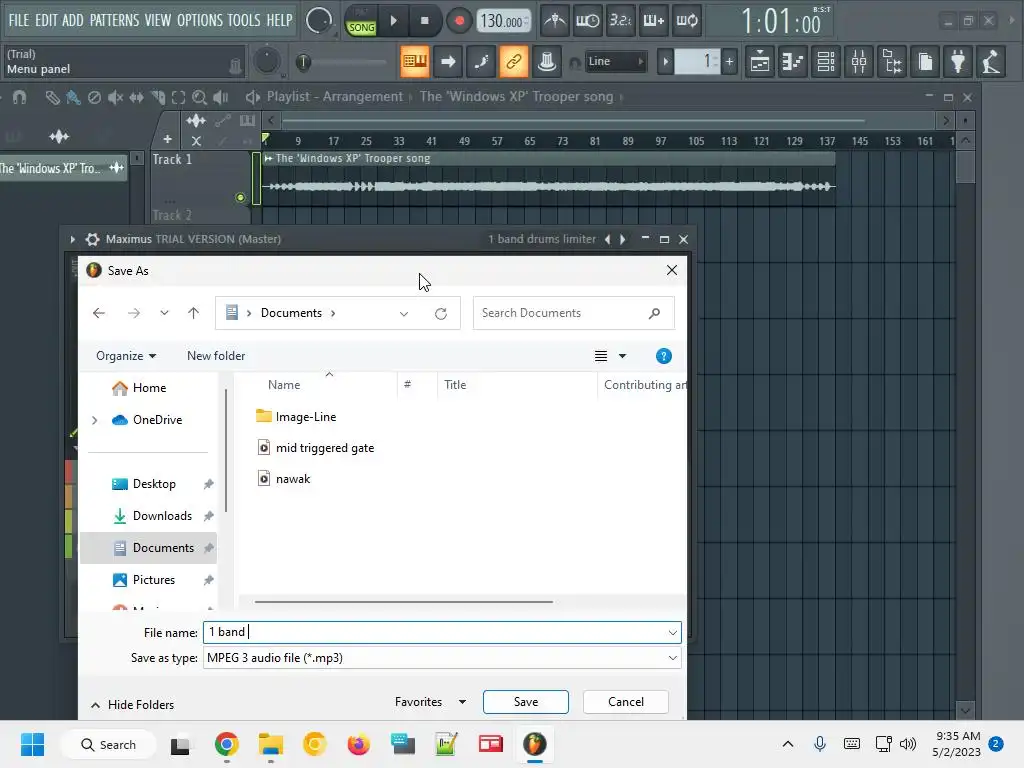The image size is (1024, 768).
Task: Click the tempo tapper icon
Action: click(x=991, y=61)
